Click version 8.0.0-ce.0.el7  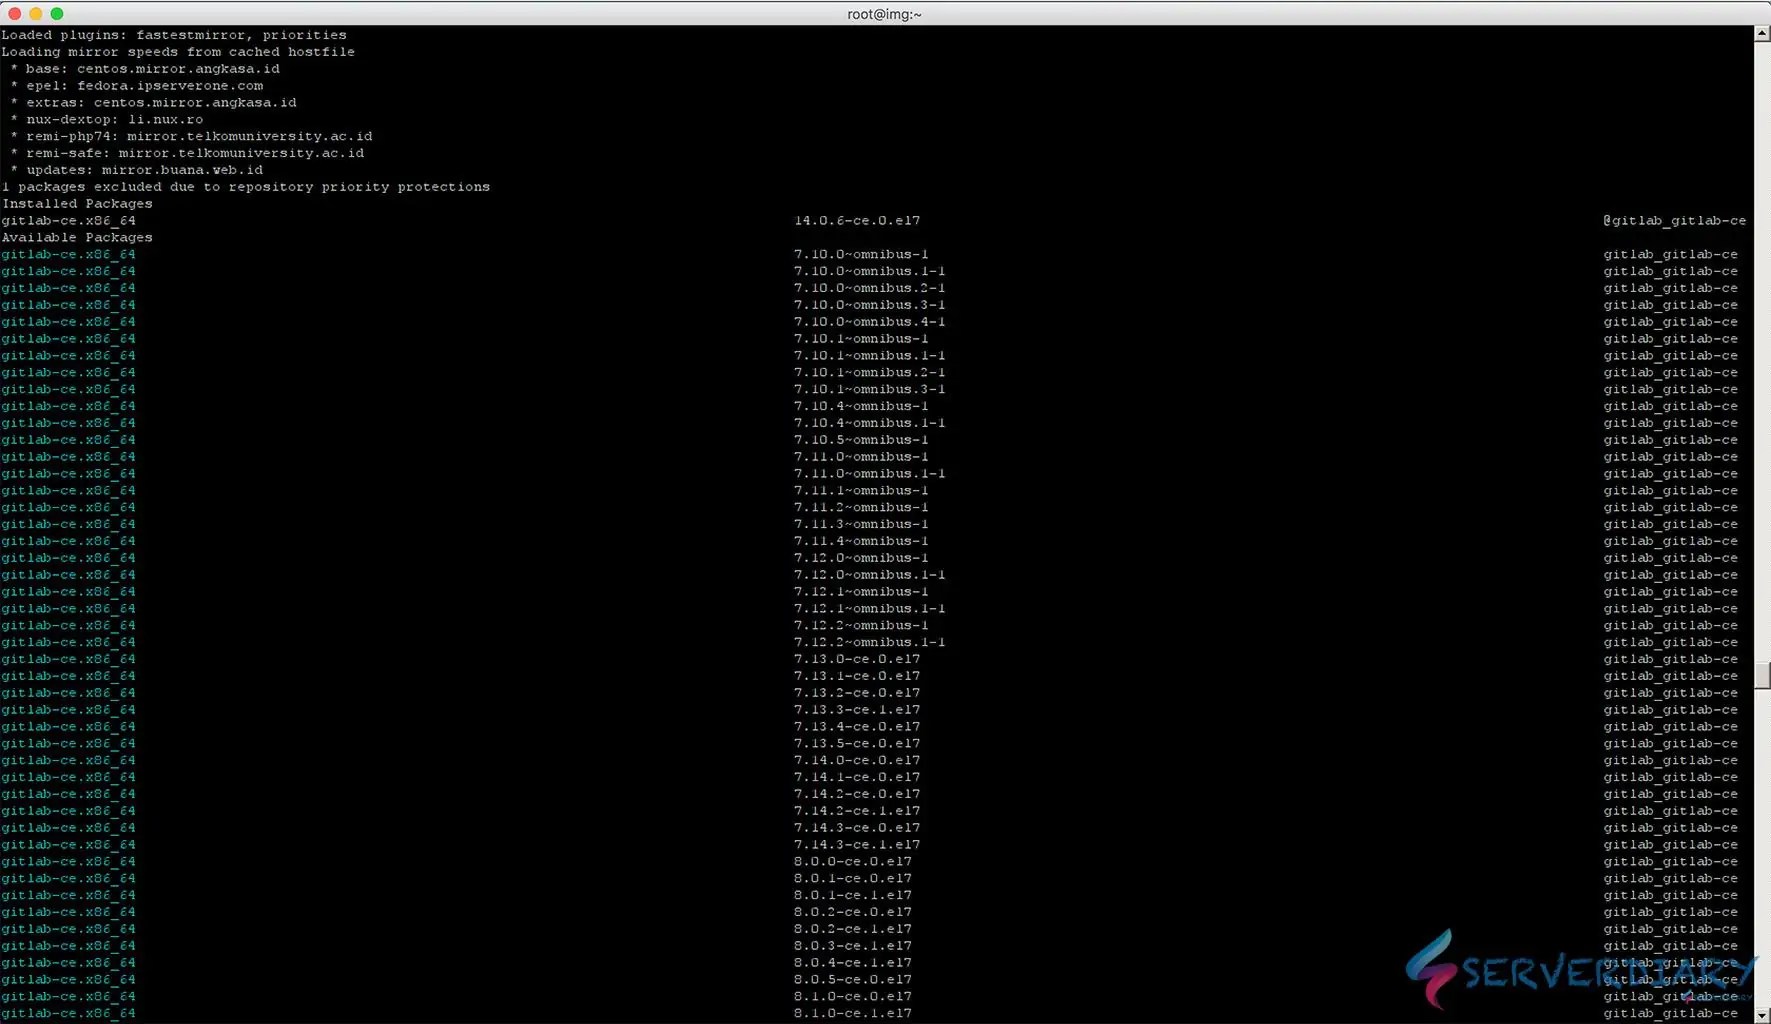click(853, 862)
